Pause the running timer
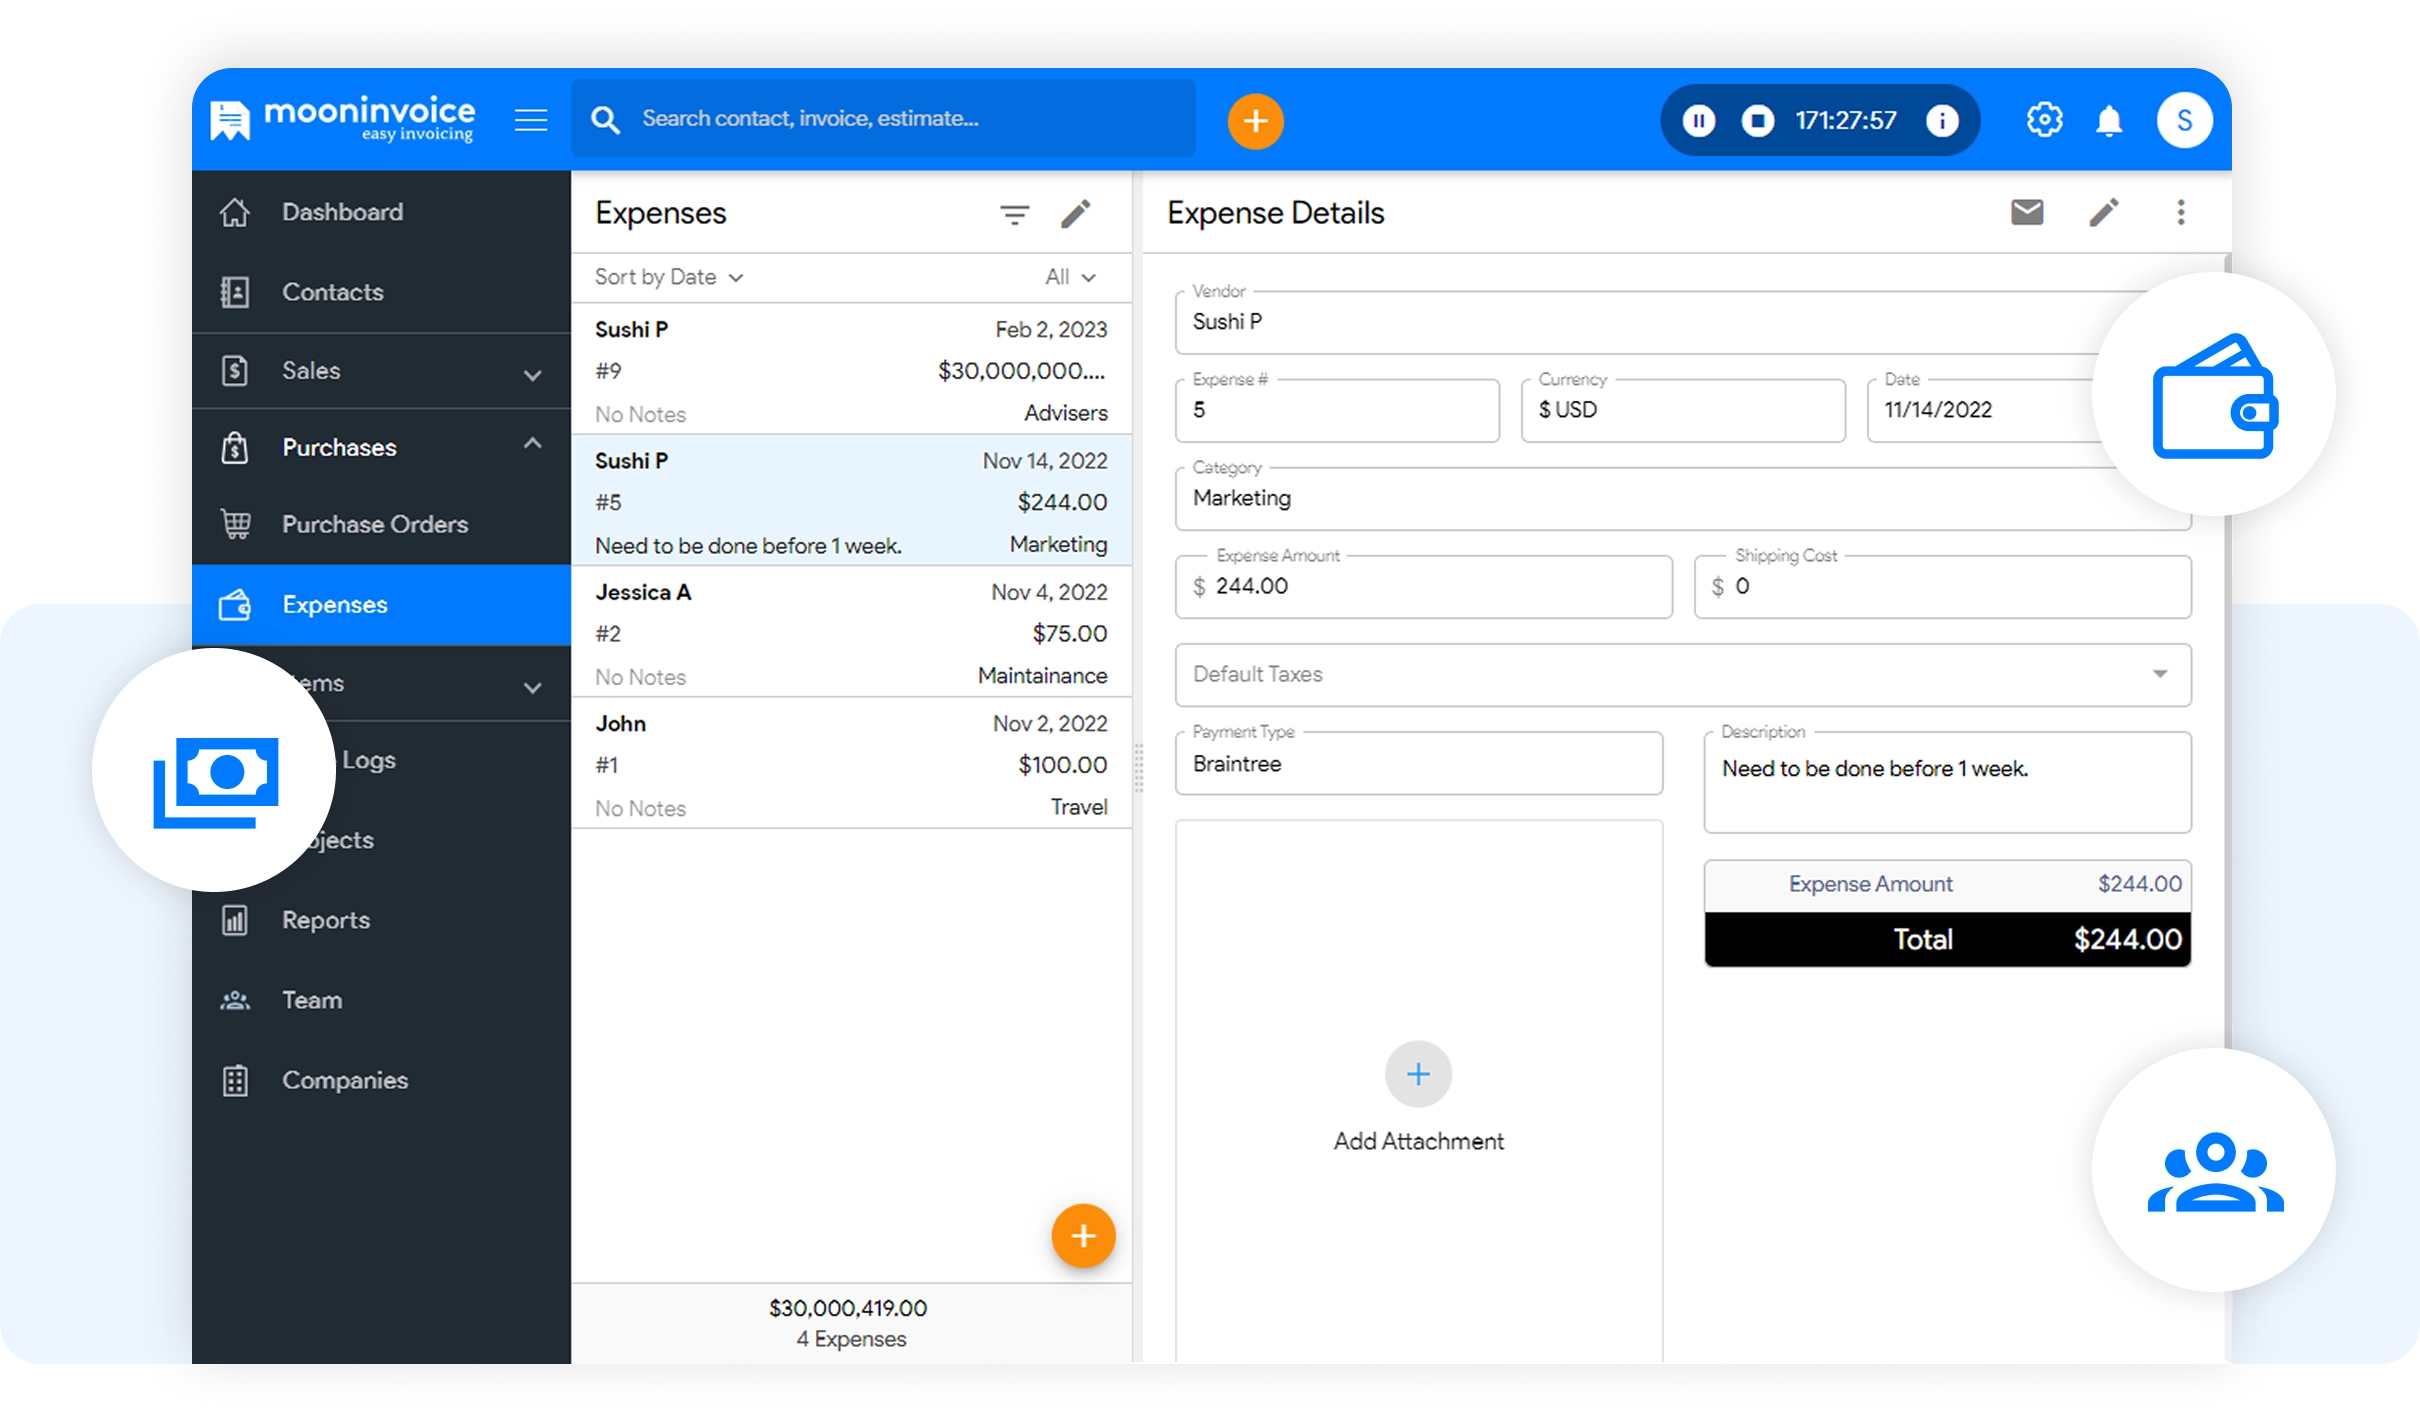Image resolution: width=2420 pixels, height=1416 pixels. coord(1698,121)
